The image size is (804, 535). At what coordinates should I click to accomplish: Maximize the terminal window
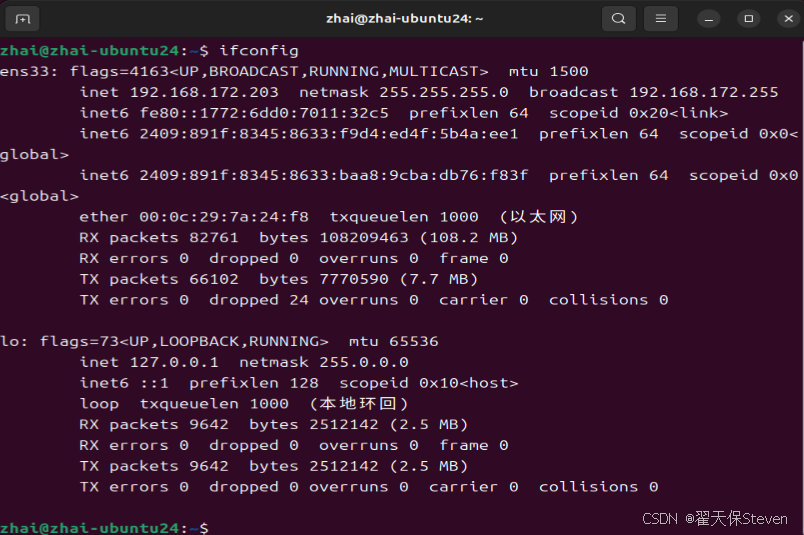coord(749,19)
